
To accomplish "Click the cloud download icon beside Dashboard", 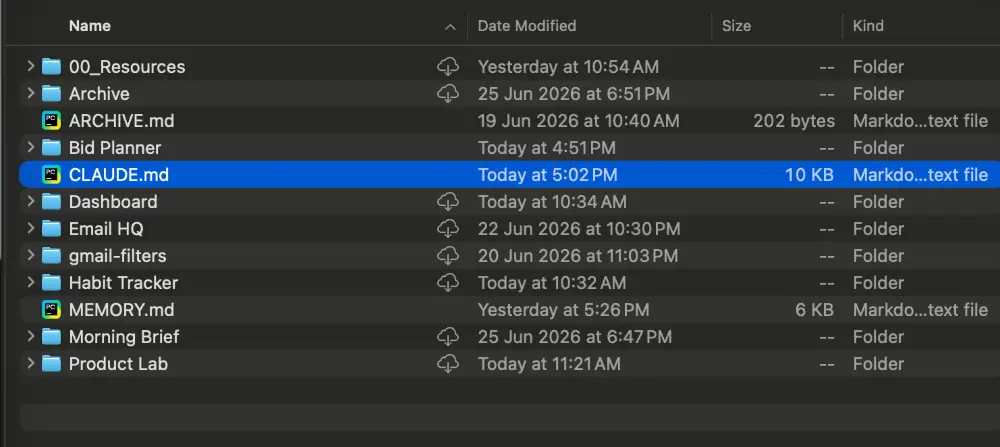I will pos(448,202).
